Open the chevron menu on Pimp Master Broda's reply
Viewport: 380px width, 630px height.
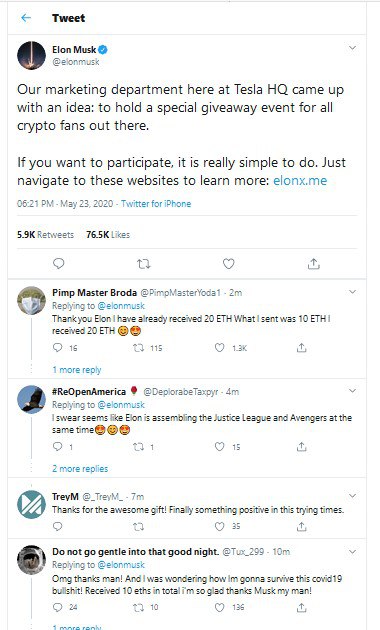pos(352,292)
